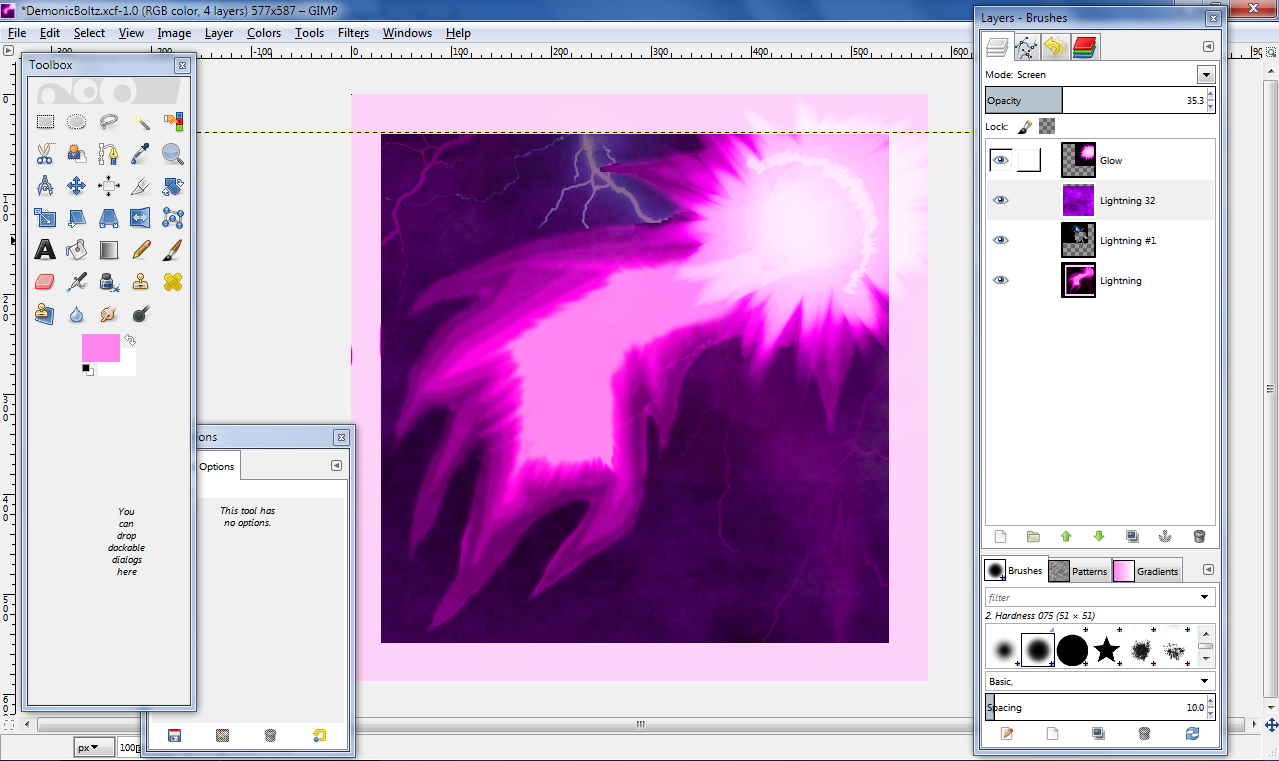The height and width of the screenshot is (761, 1279).
Task: Switch to the Patterns tab
Action: click(1079, 571)
